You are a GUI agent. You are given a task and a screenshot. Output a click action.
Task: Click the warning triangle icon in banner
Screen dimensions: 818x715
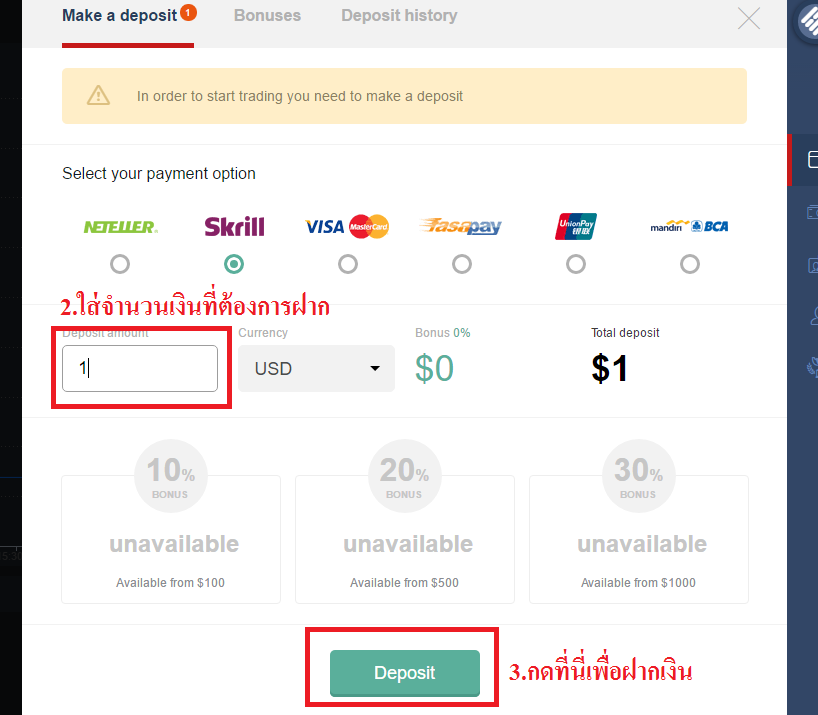[98, 95]
